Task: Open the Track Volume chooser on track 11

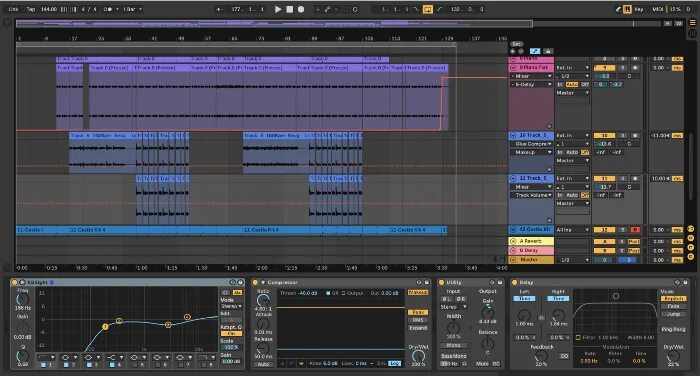Action: tap(531, 195)
